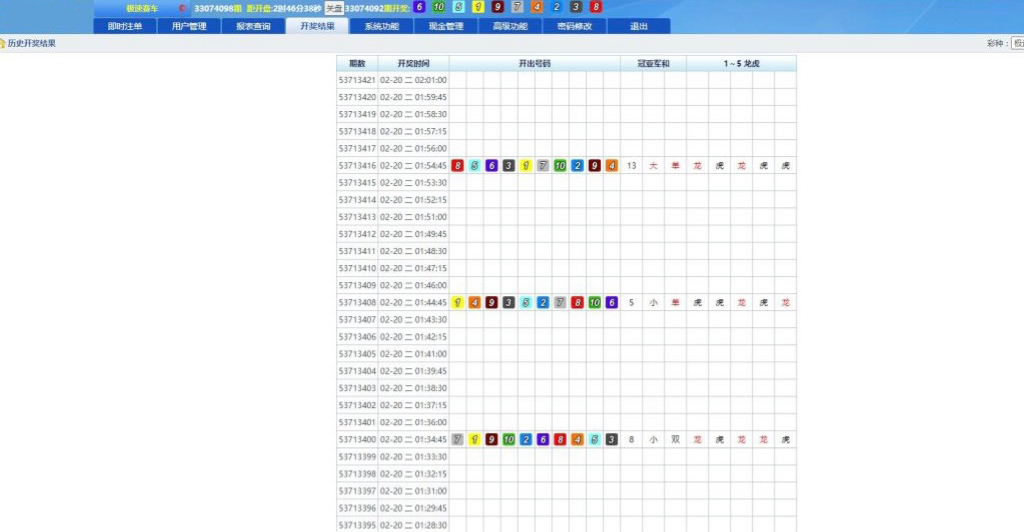Click the purple 6 ball in top bar
The image size is (1024, 532).
coord(420,7)
